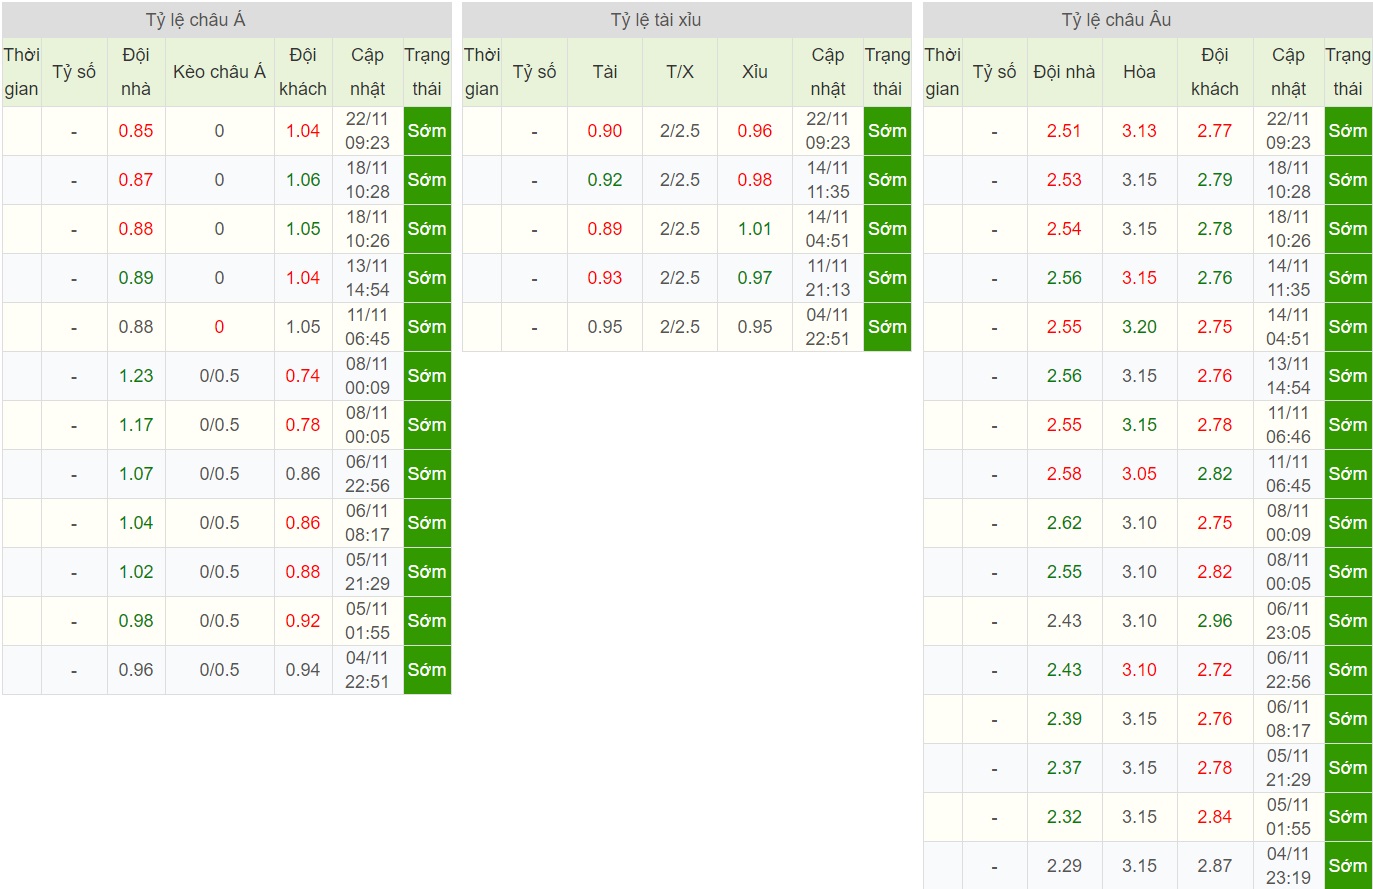1373x889 pixels.
Task: Click European table date 04/11 23:19
Action: (x=1288, y=866)
